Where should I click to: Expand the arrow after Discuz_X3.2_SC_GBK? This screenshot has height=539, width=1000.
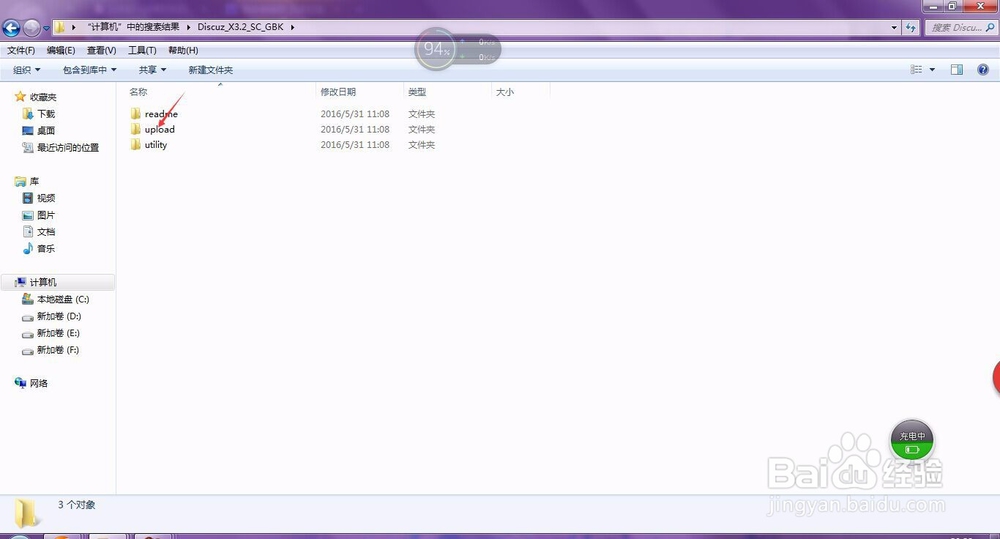coord(293,27)
